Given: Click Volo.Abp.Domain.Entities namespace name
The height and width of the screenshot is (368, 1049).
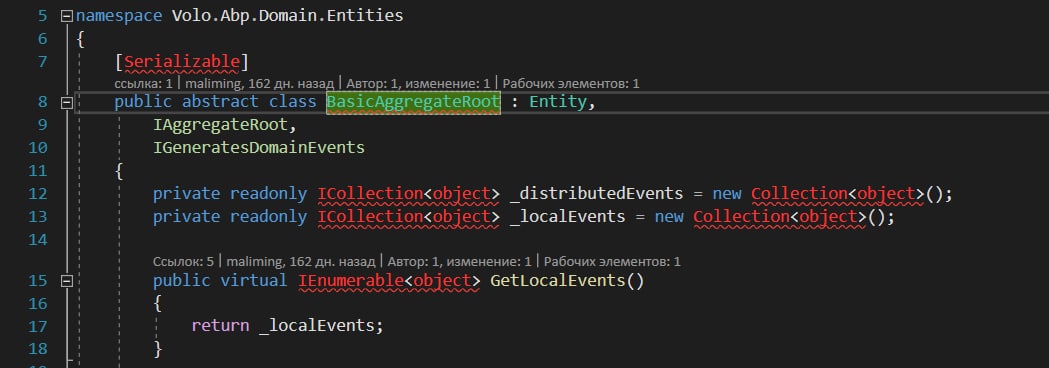Looking at the screenshot, I should click(288, 16).
